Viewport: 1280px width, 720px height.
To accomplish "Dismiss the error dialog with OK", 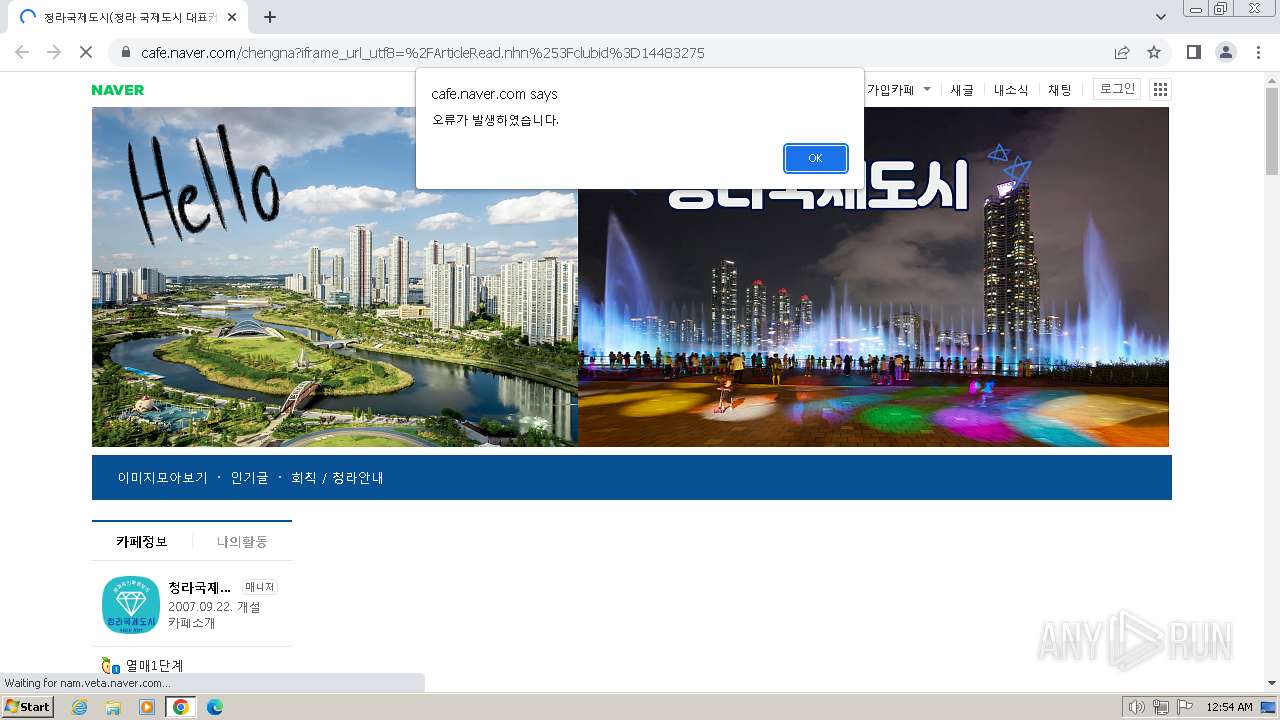I will coord(815,158).
